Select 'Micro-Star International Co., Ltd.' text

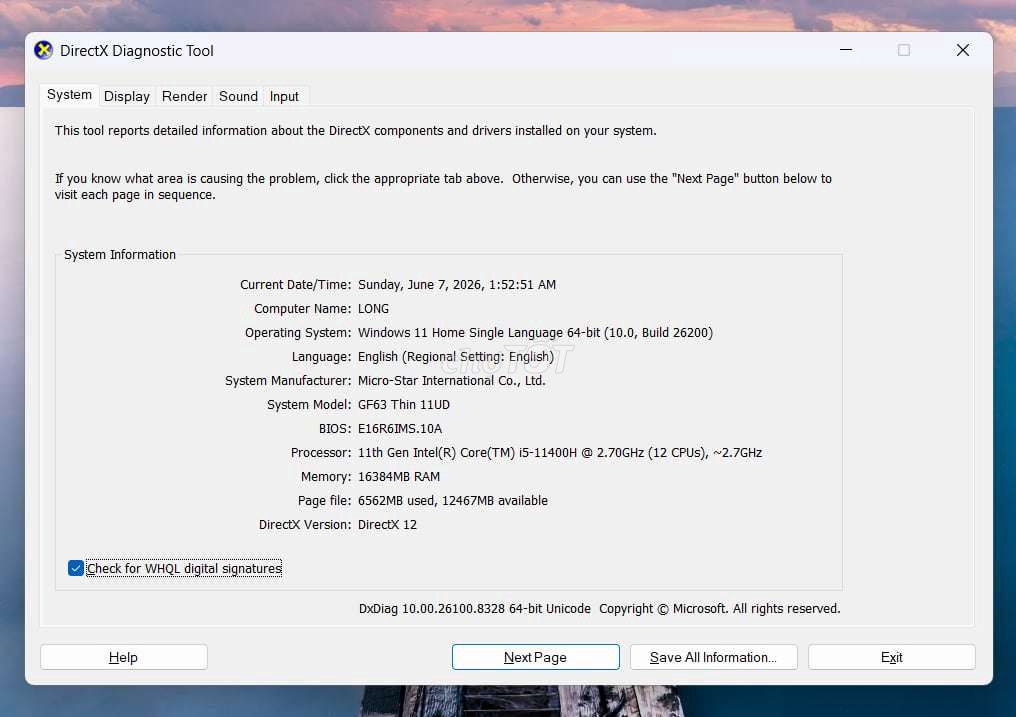(x=452, y=381)
